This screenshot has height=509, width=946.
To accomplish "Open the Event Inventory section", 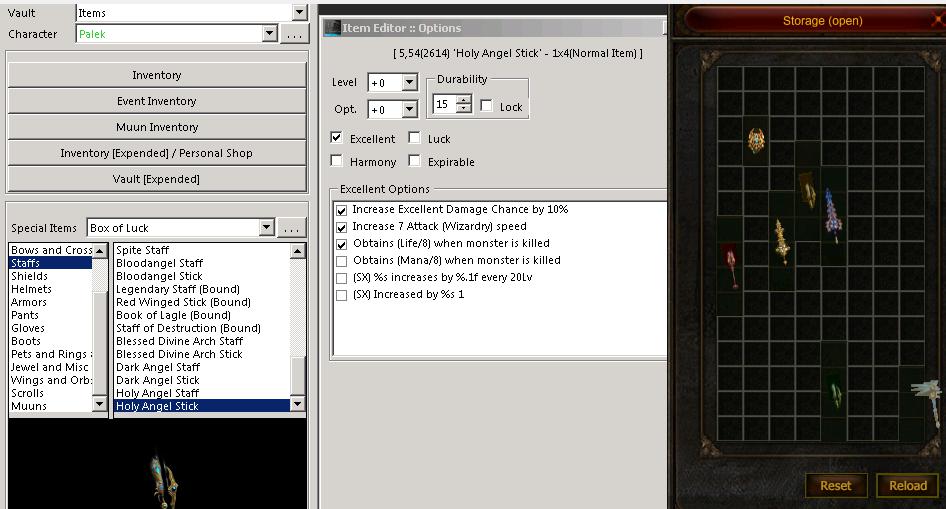I will pyautogui.click(x=157, y=101).
